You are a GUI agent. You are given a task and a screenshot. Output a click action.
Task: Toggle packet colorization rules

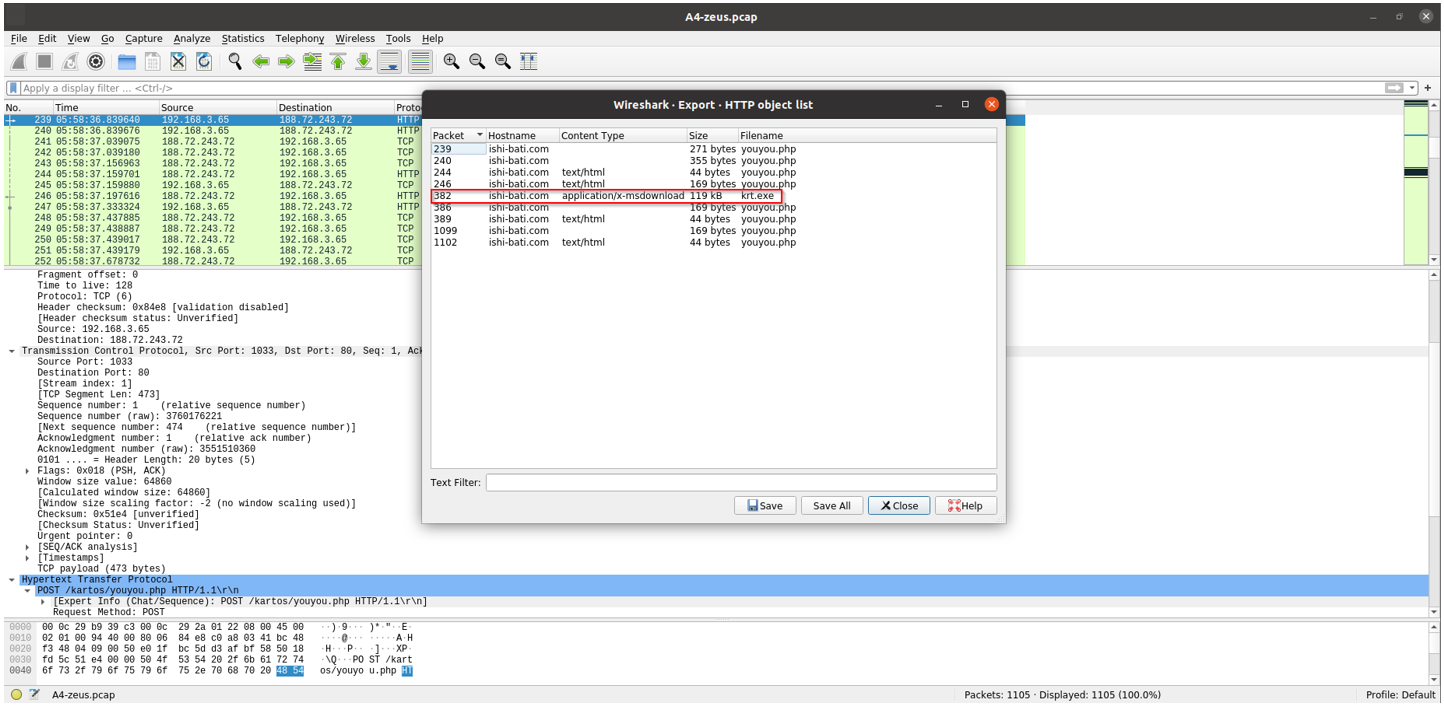tap(420, 62)
